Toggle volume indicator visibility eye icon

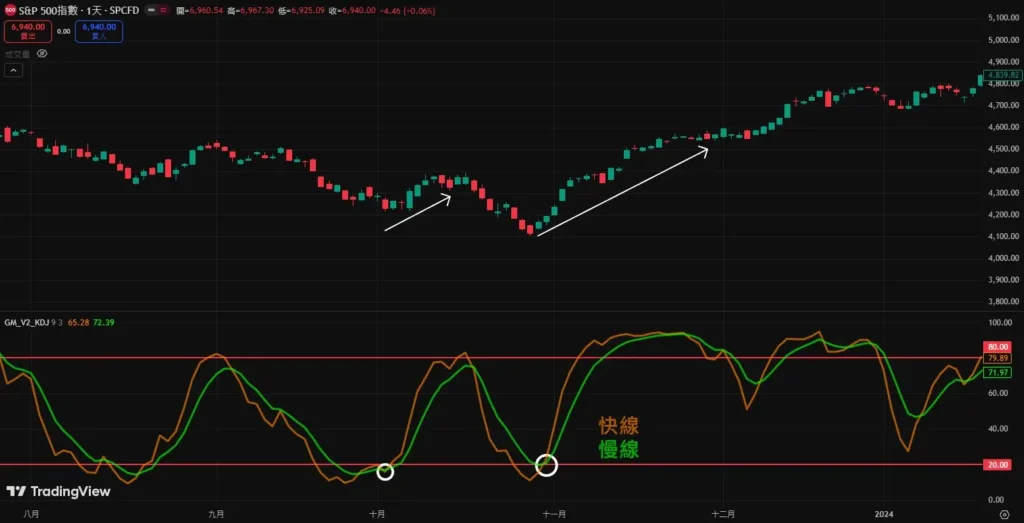(x=41, y=54)
